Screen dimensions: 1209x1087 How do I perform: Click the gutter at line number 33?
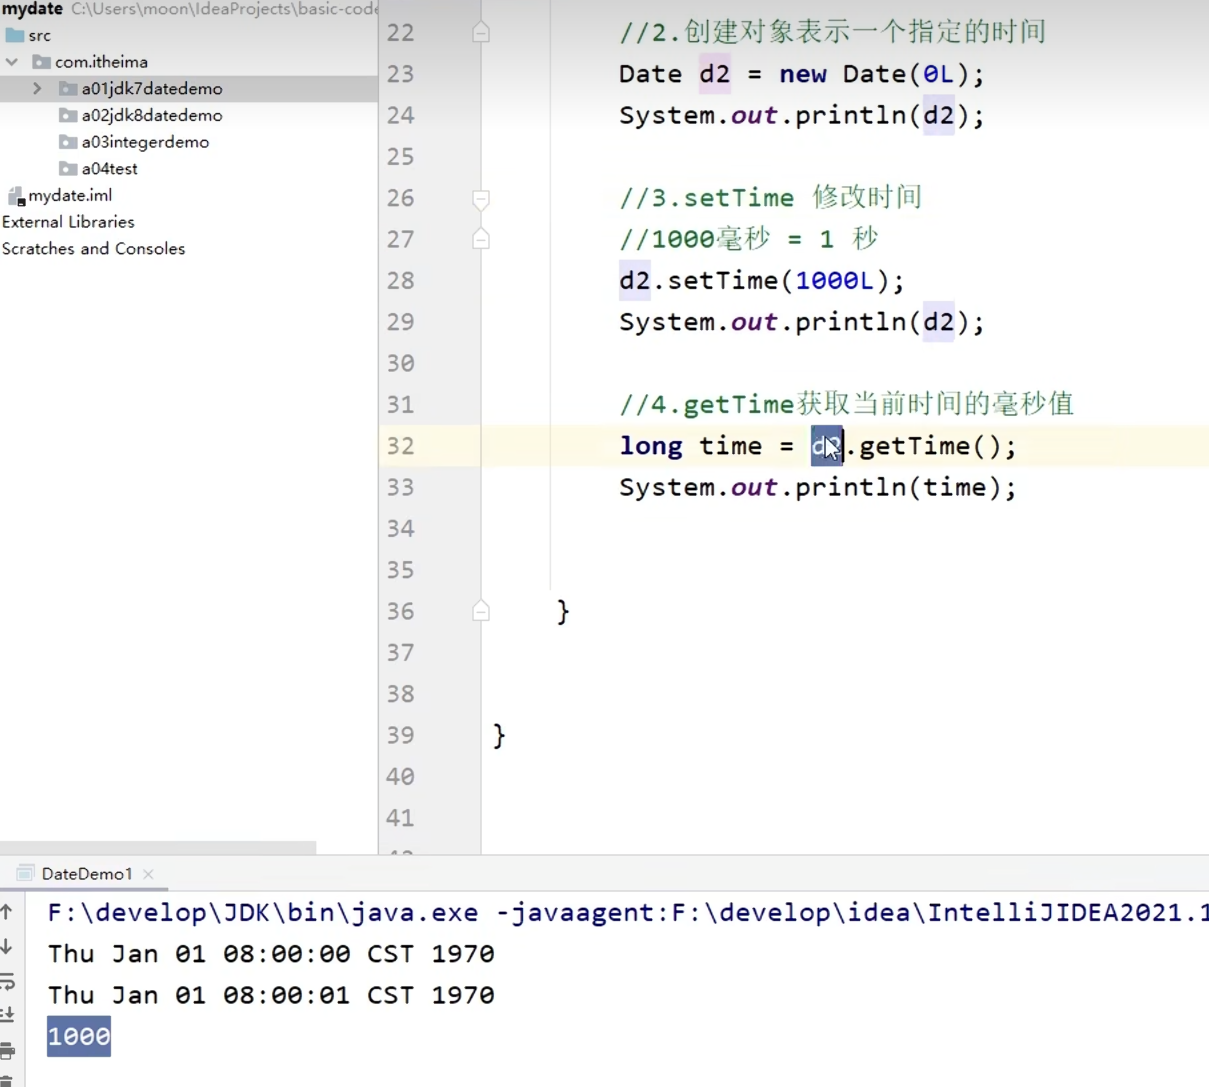tap(401, 487)
